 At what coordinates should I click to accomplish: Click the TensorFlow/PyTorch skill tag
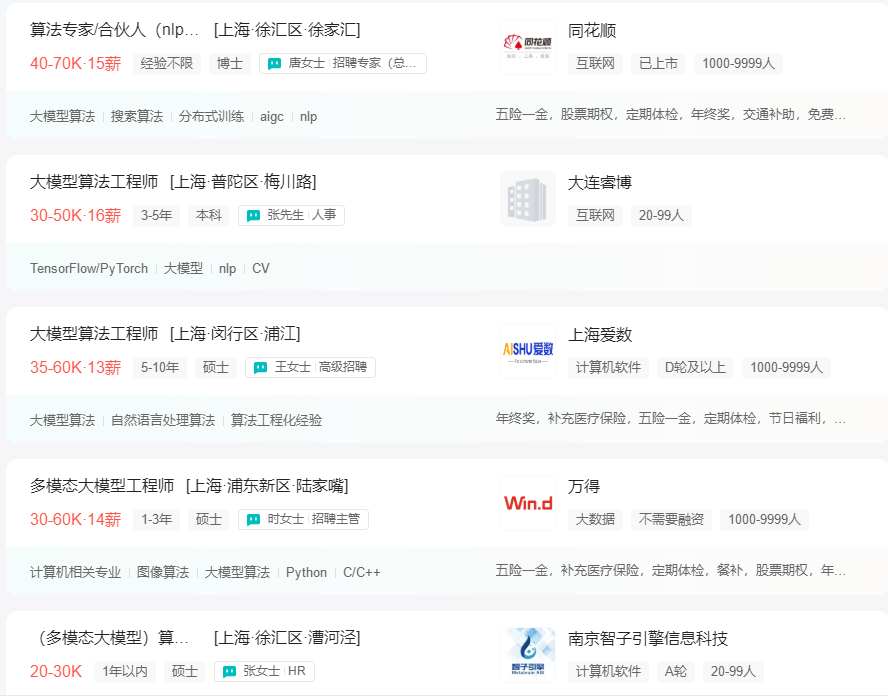89,268
